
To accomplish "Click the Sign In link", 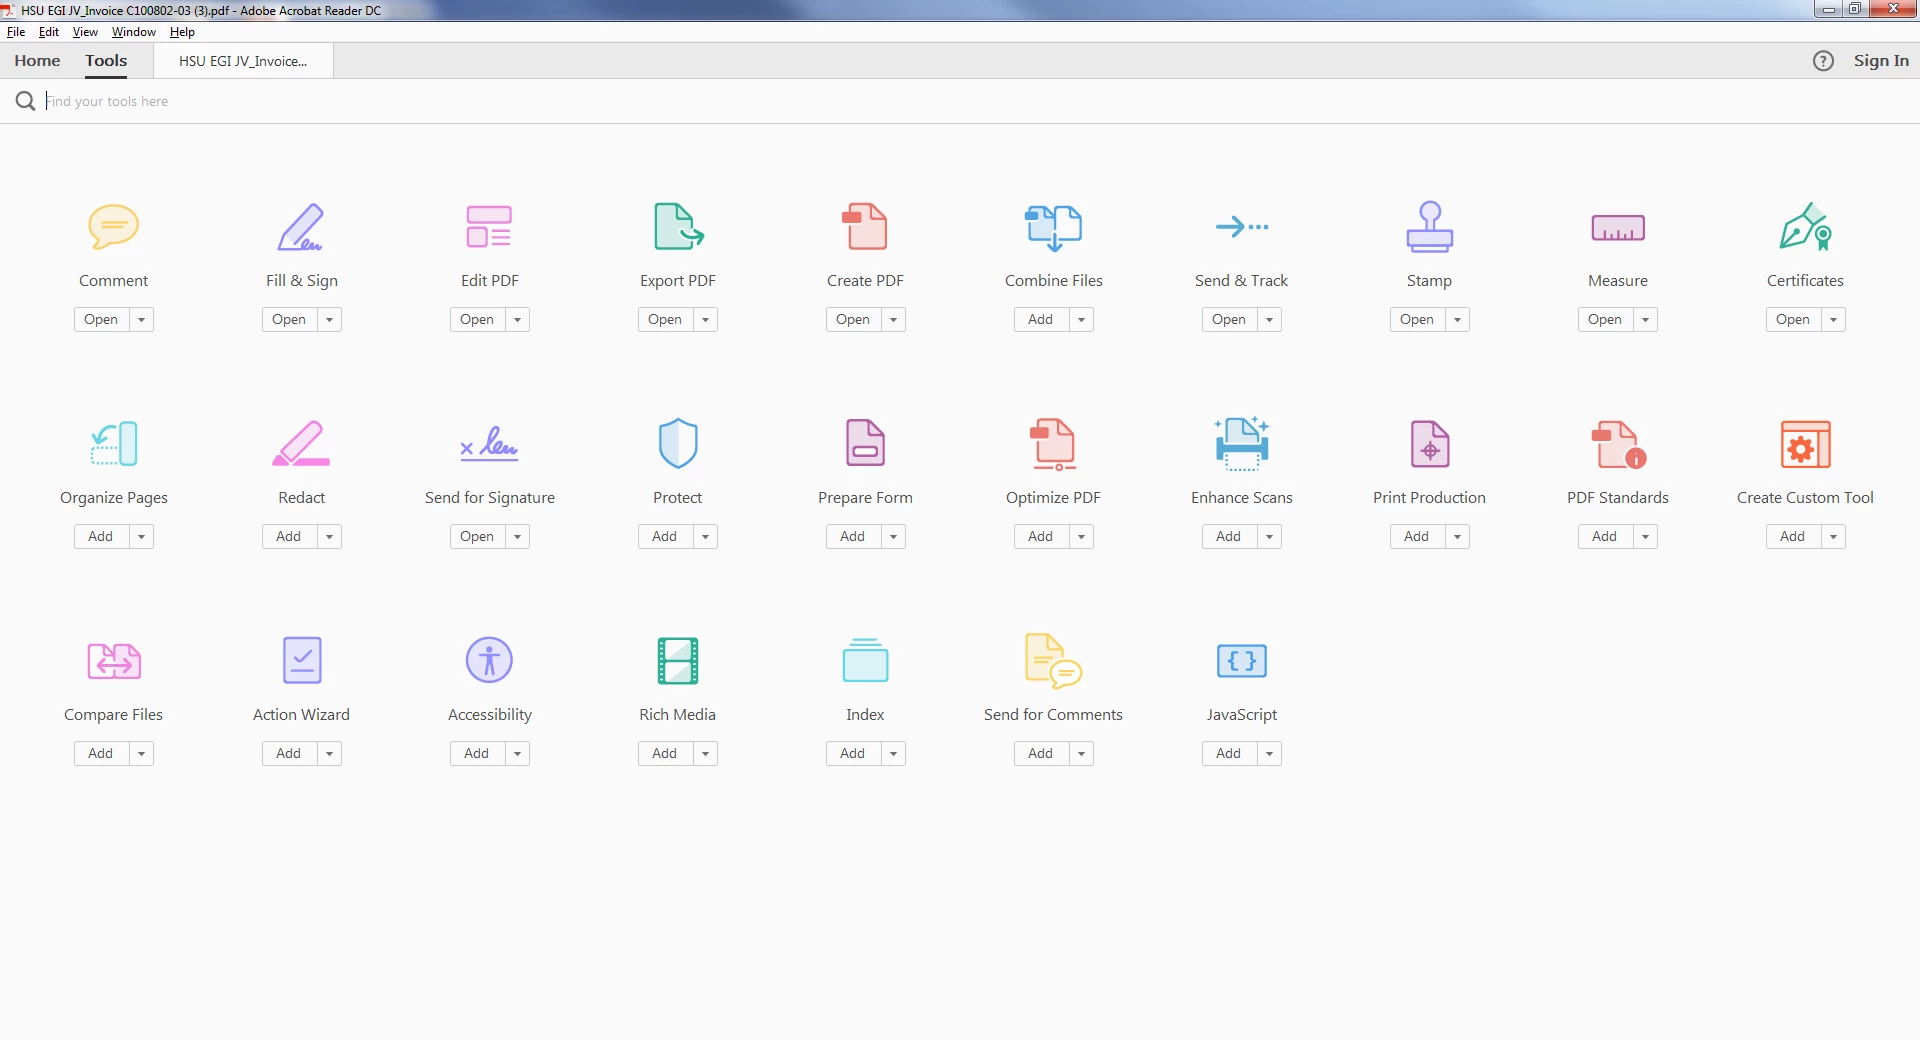I will 1881,61.
